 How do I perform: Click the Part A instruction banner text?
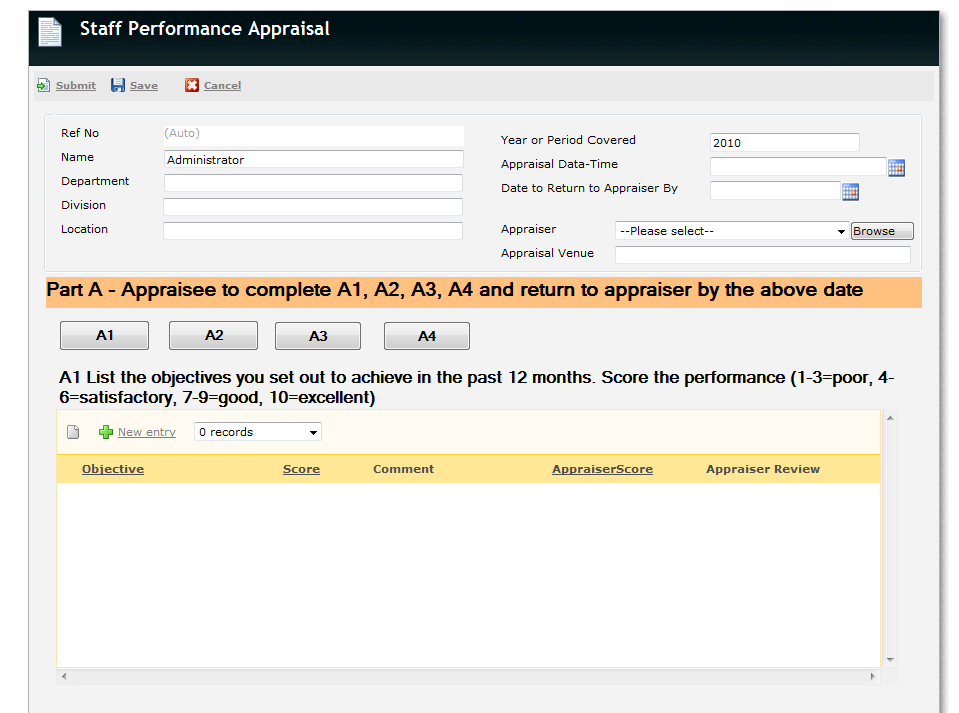click(455, 290)
